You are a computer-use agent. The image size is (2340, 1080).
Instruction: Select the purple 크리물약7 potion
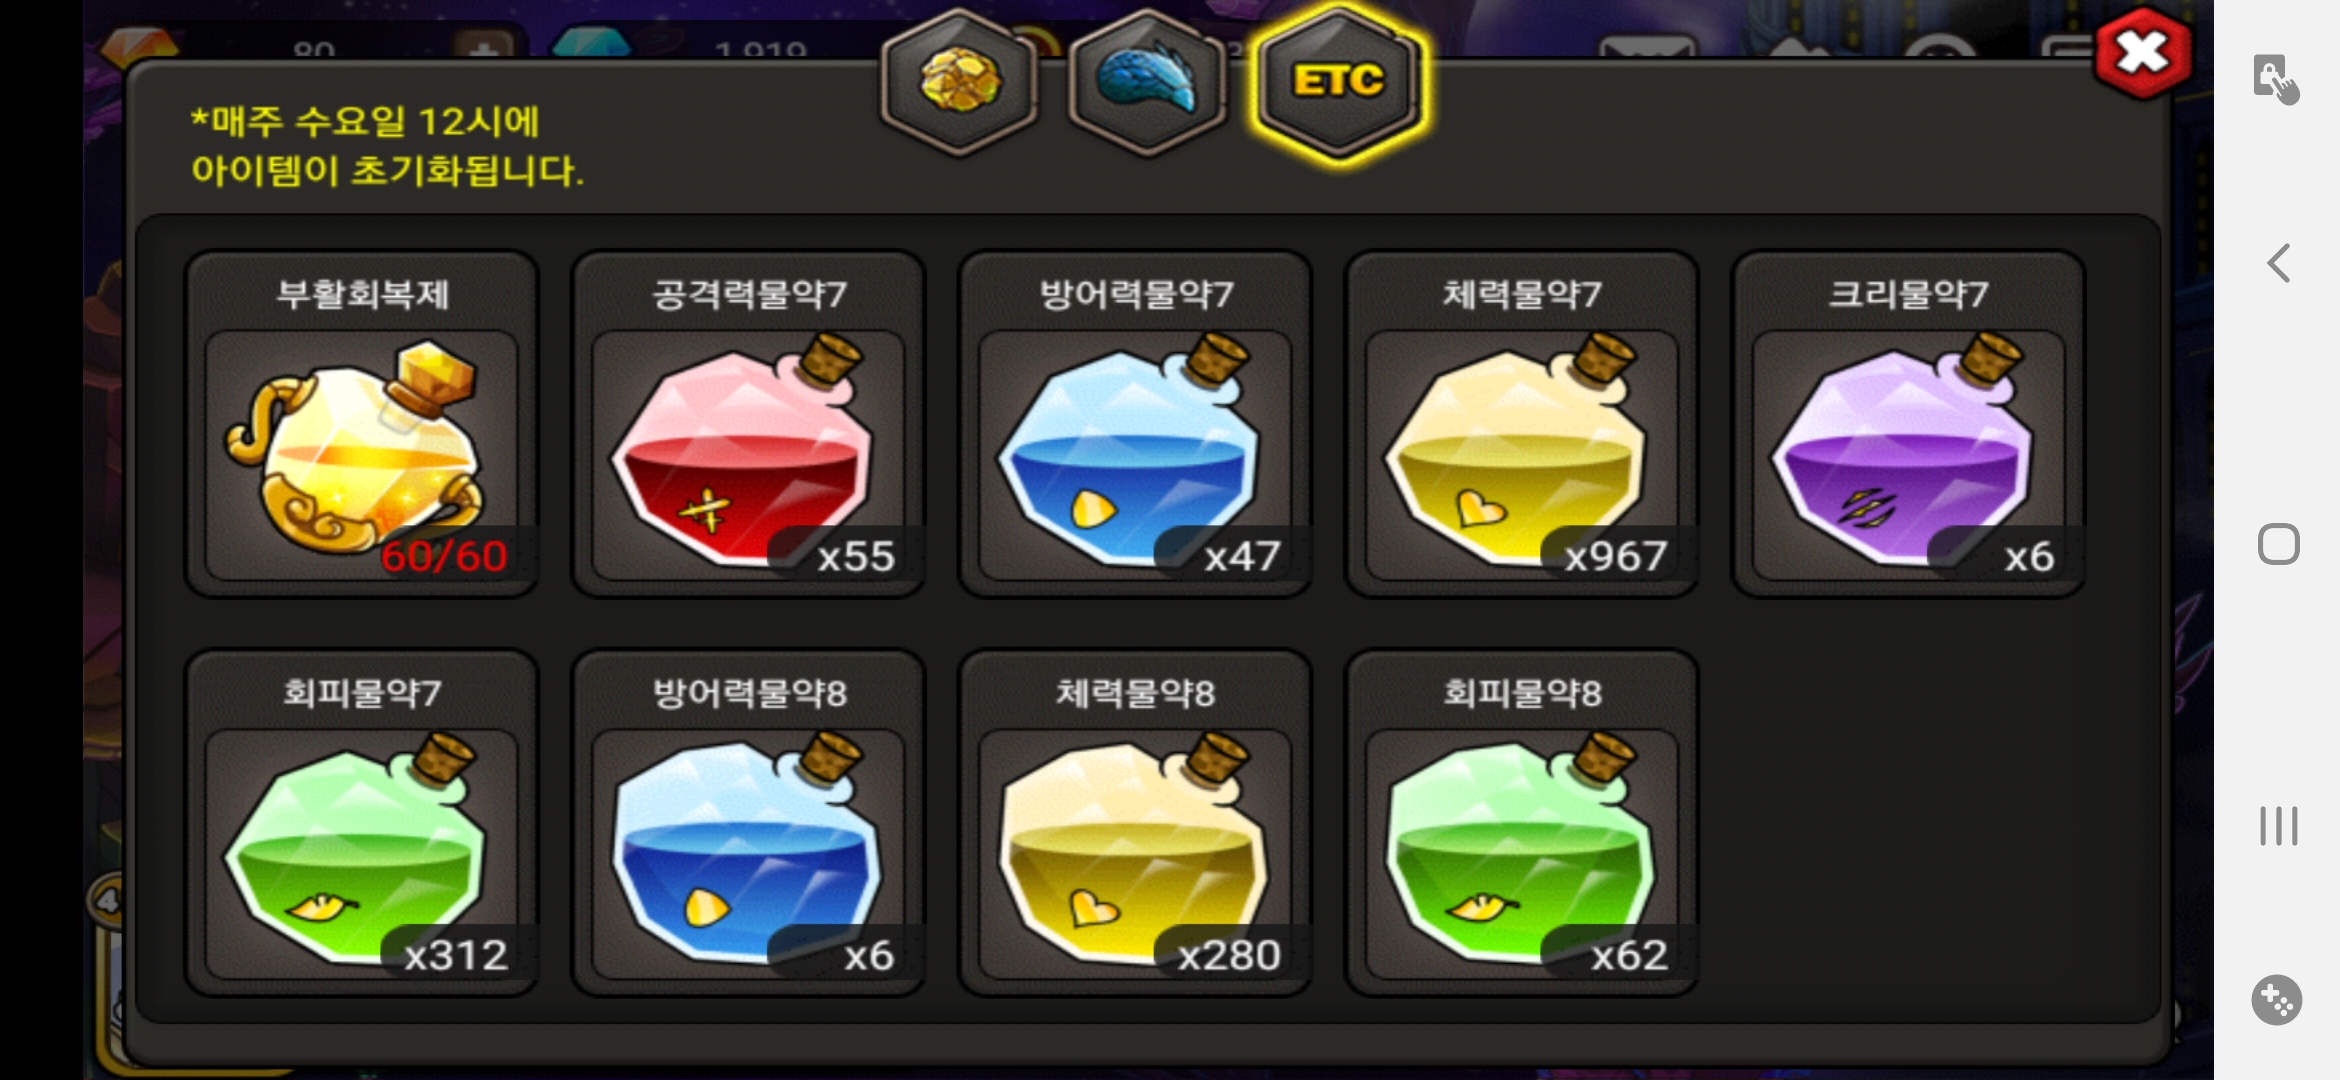(1908, 425)
